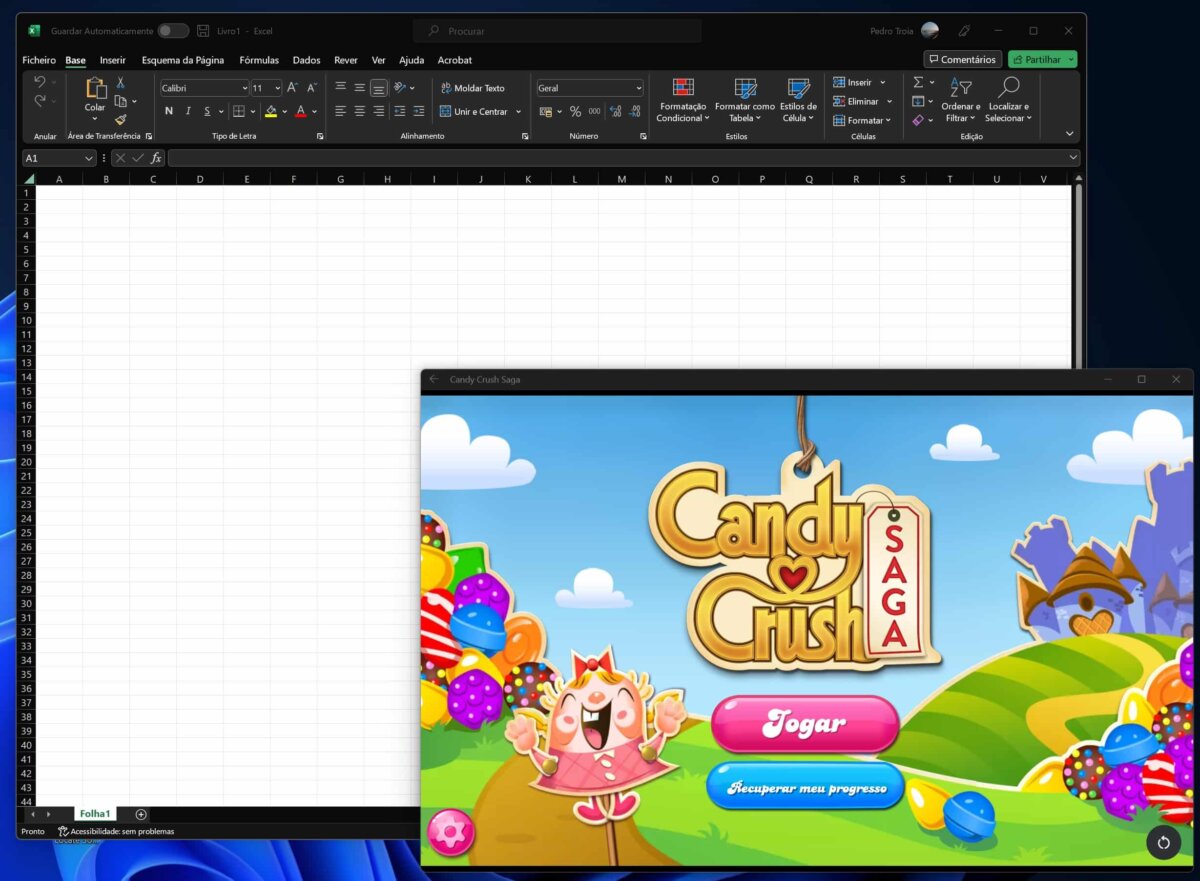The image size is (1200, 881).
Task: Click the text orientation icon
Action: coord(400,88)
